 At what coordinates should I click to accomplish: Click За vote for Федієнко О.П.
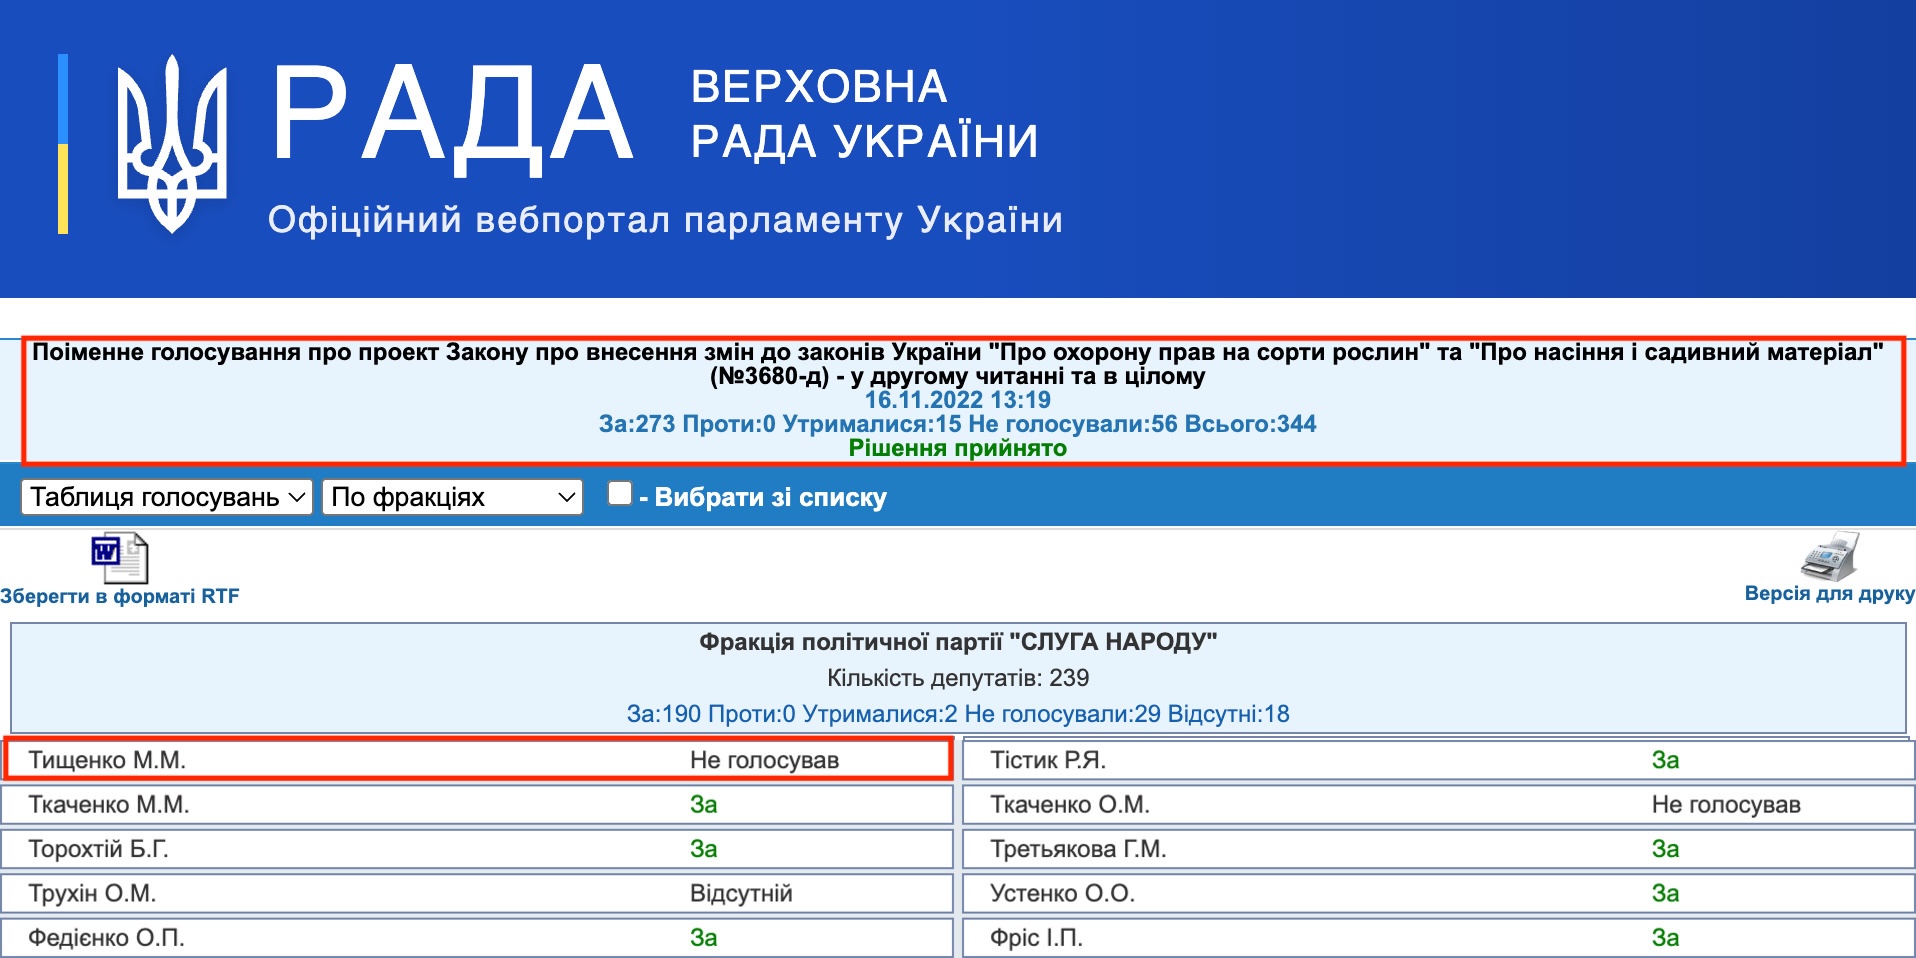(x=703, y=938)
